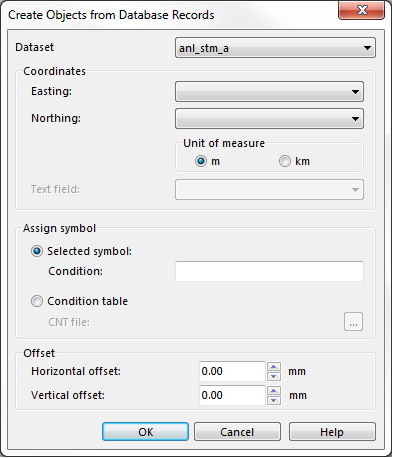Browse for CNT file with ellipsis button
393x458 pixels.
tap(353, 322)
